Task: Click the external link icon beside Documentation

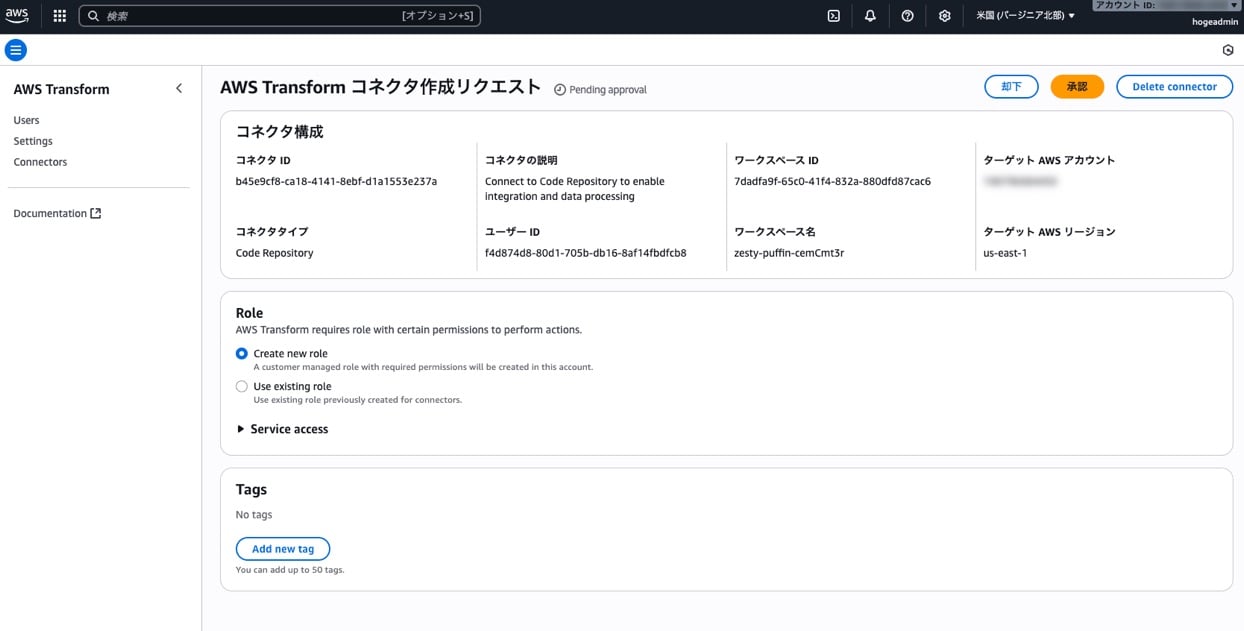Action: pos(96,213)
